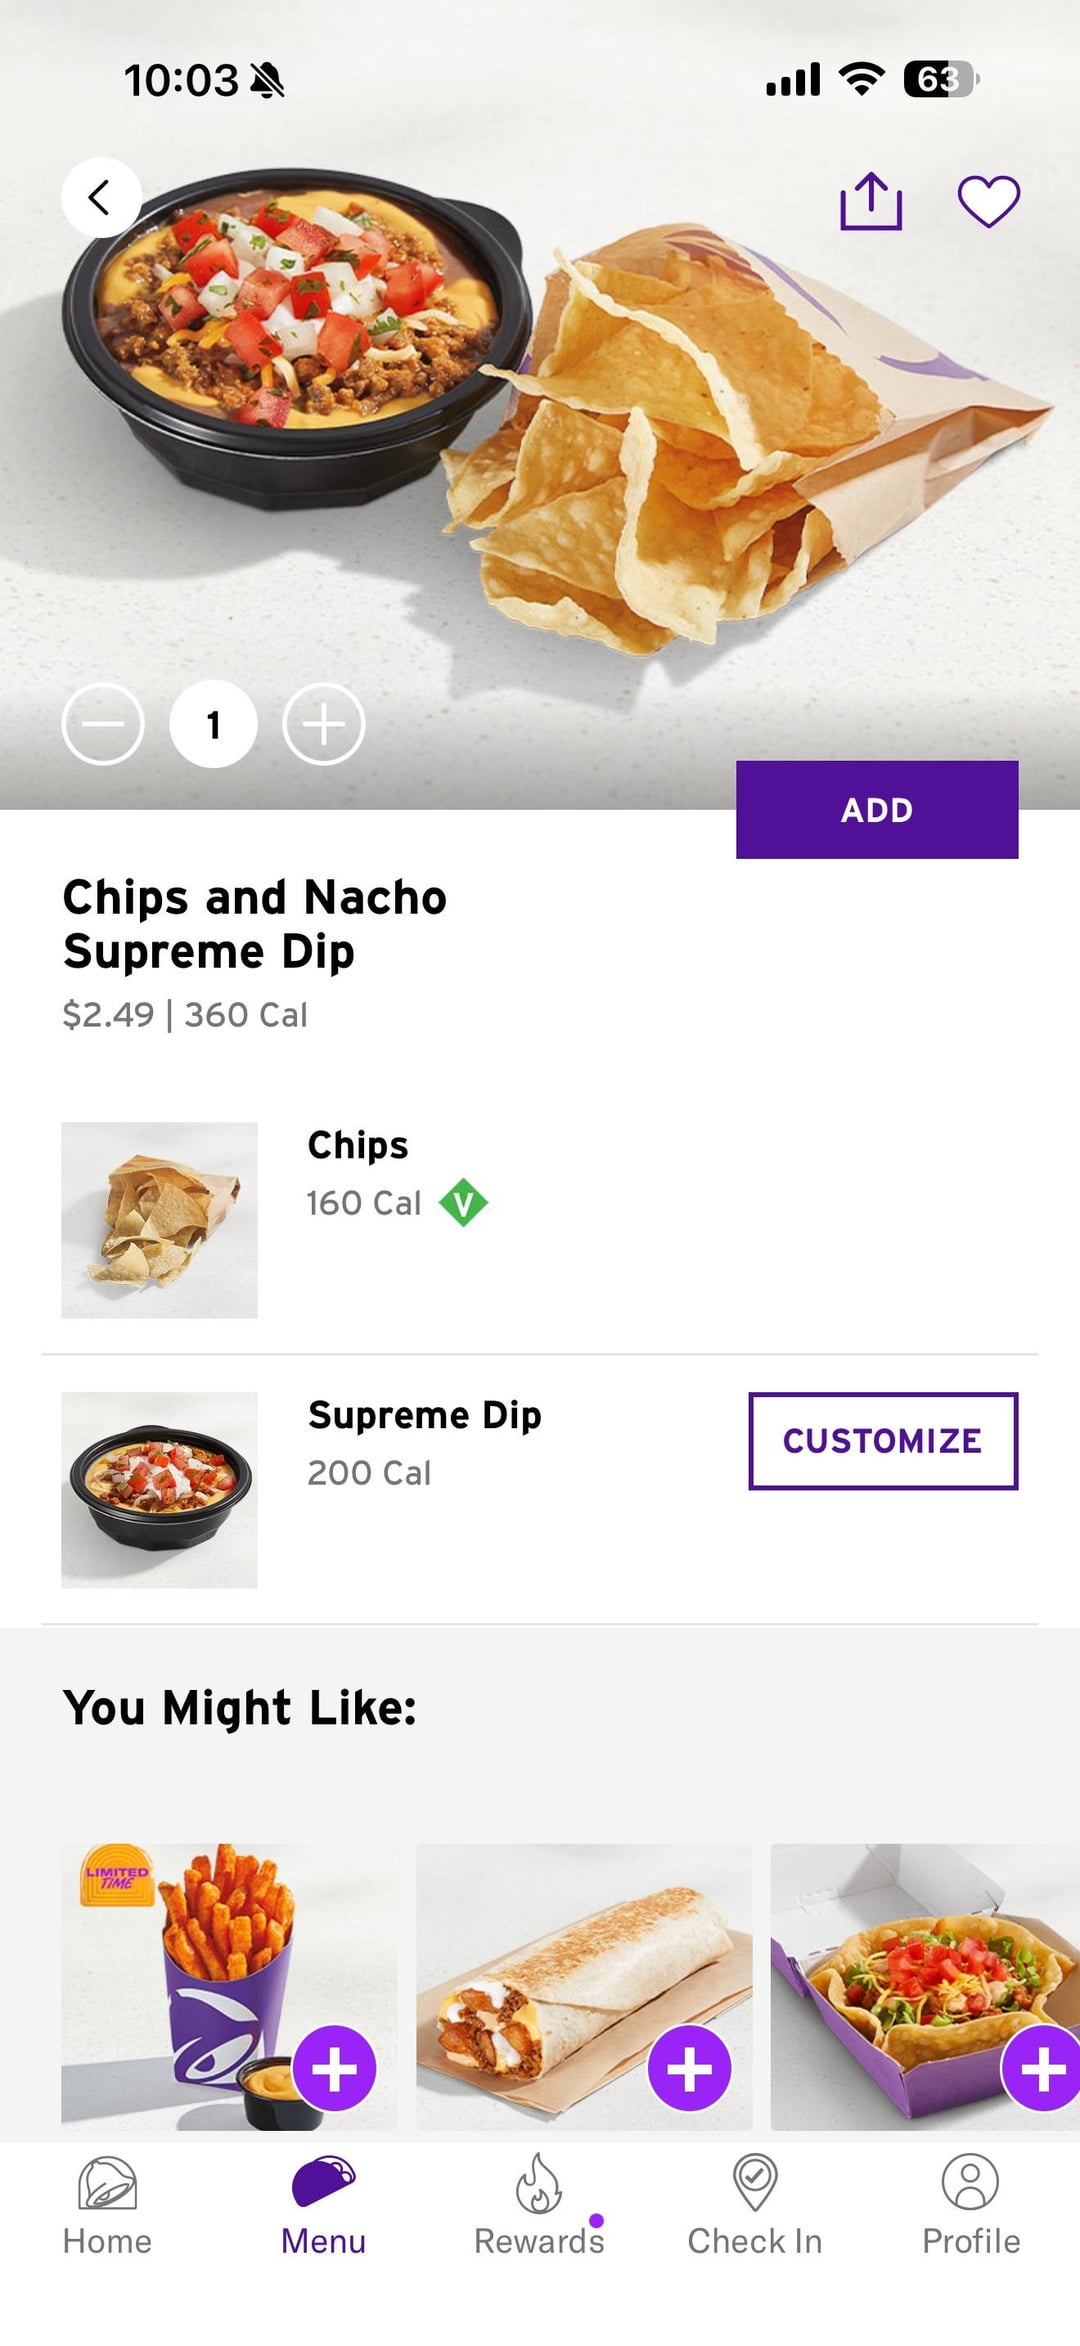
Task: Add the taco salad suggestion
Action: [1042, 2068]
